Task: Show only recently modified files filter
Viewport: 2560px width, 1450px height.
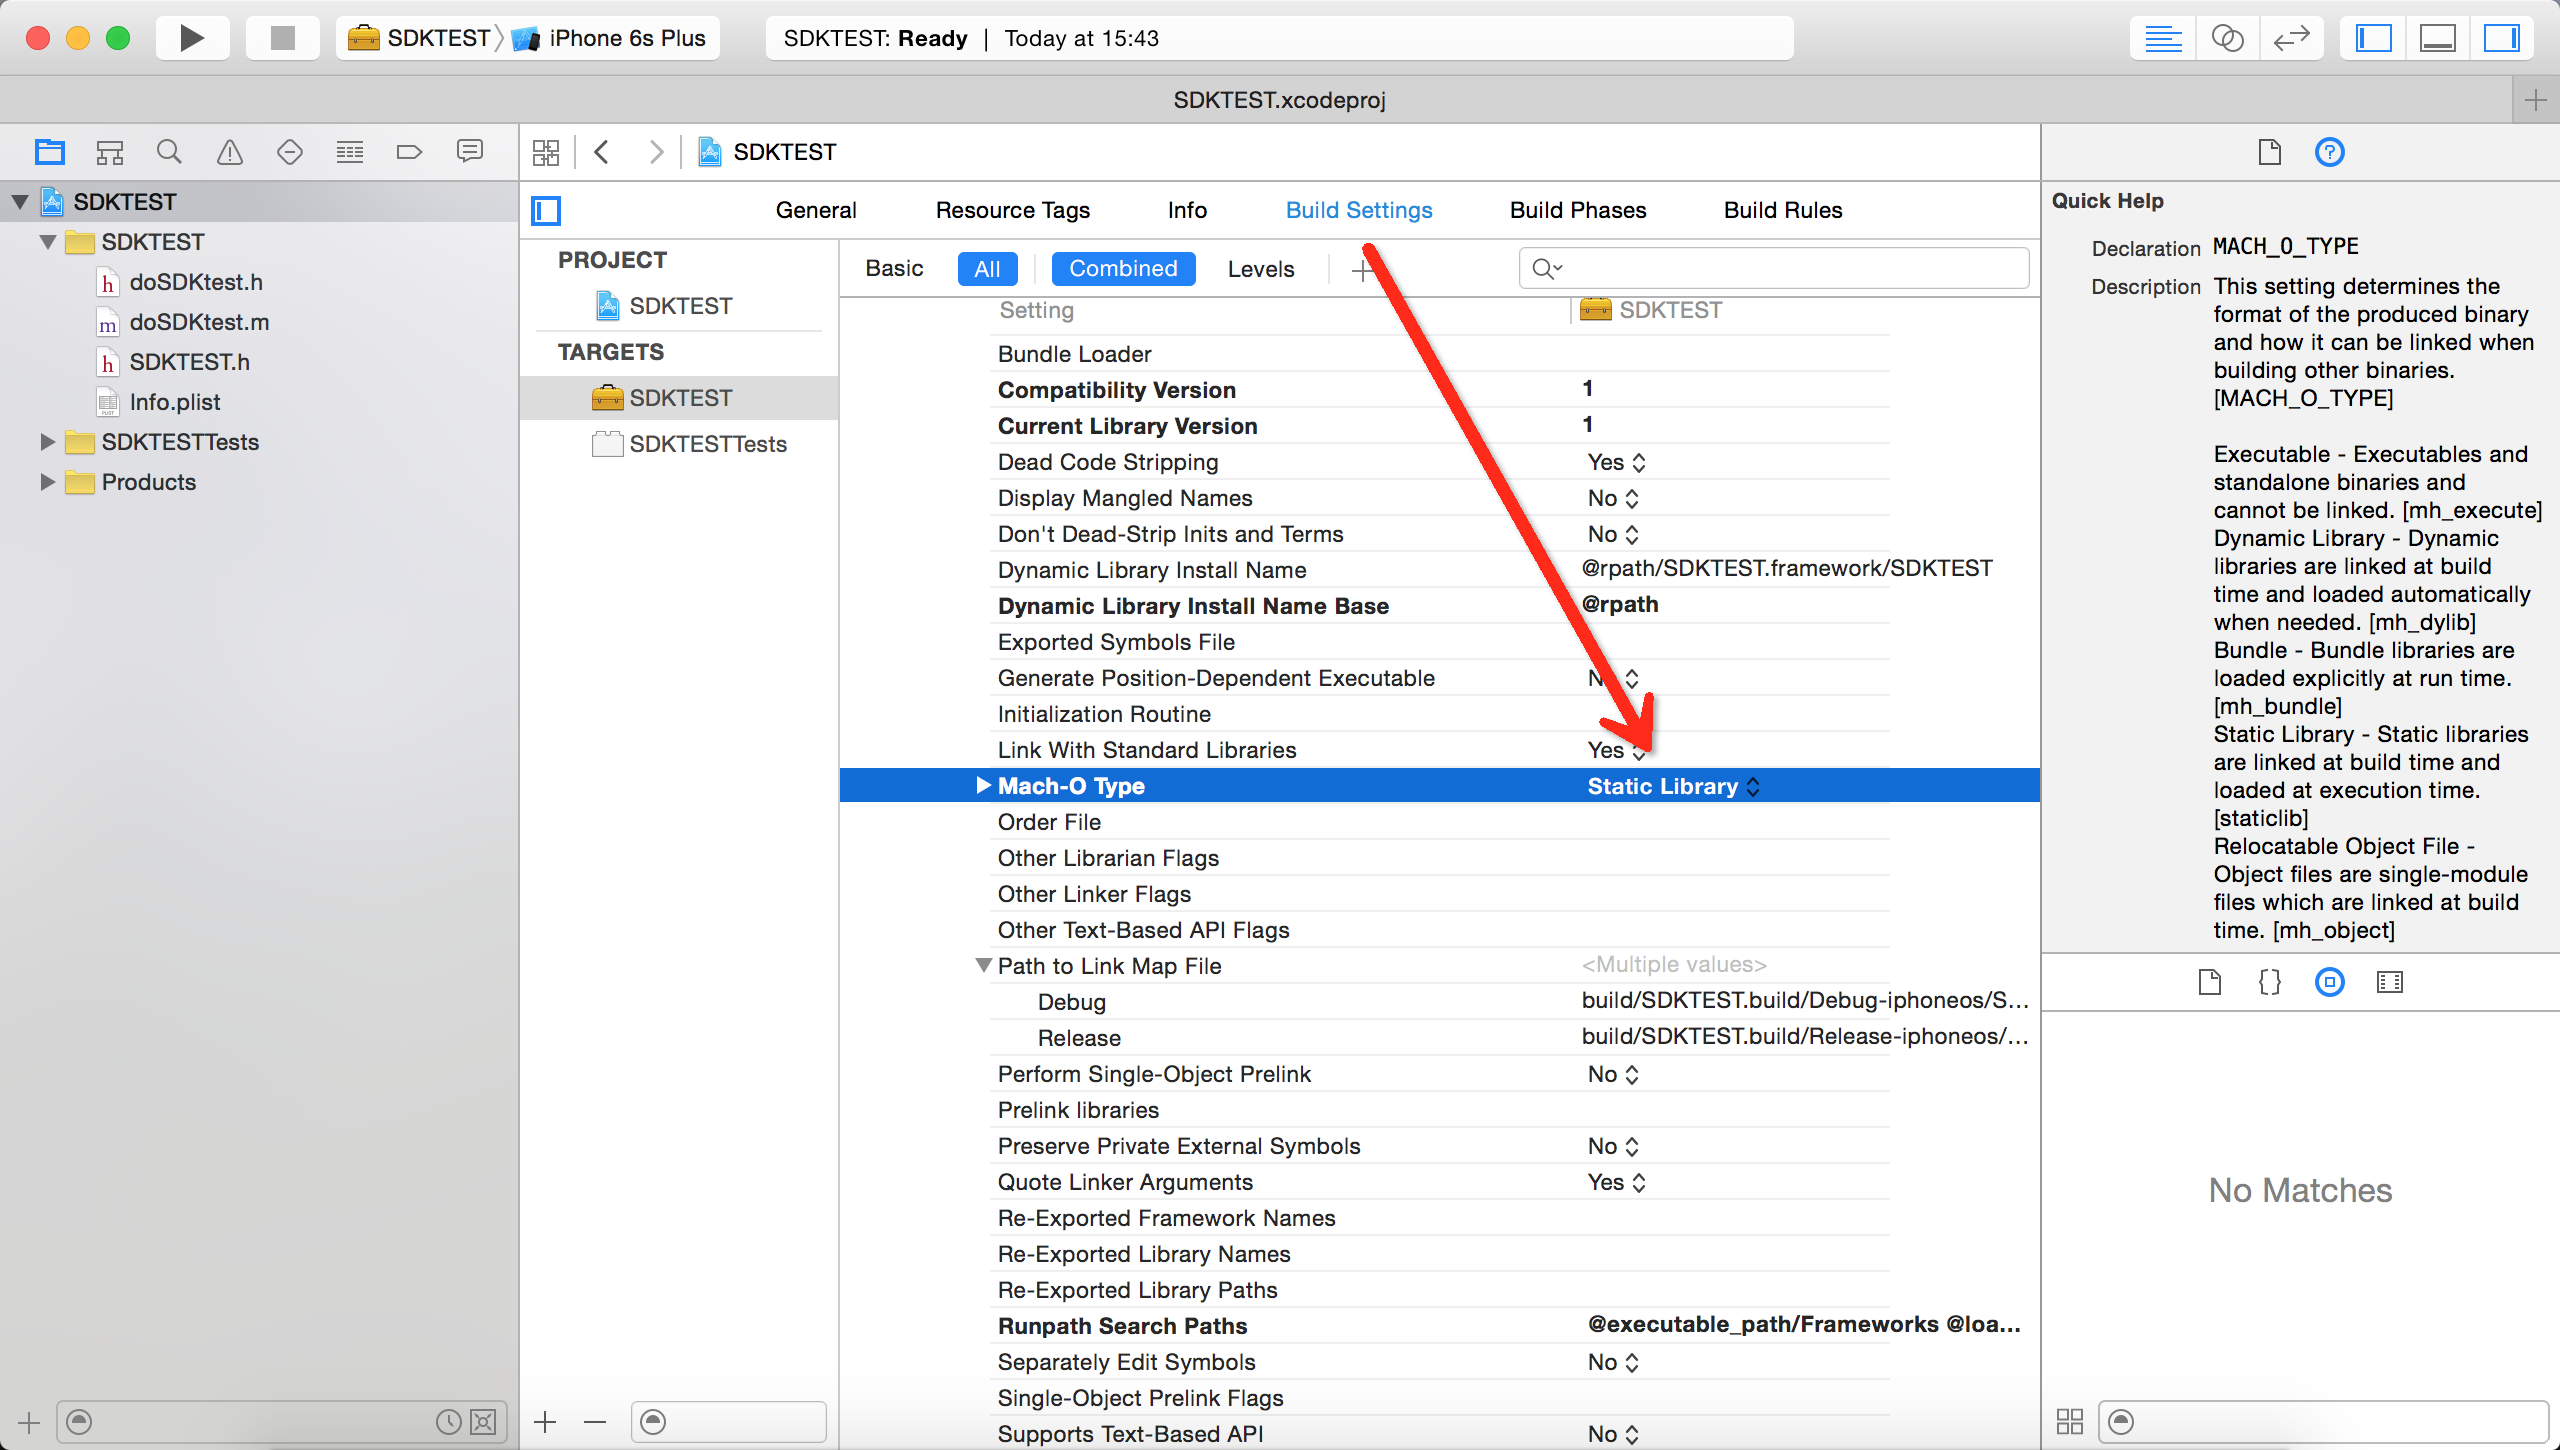Action: point(449,1421)
